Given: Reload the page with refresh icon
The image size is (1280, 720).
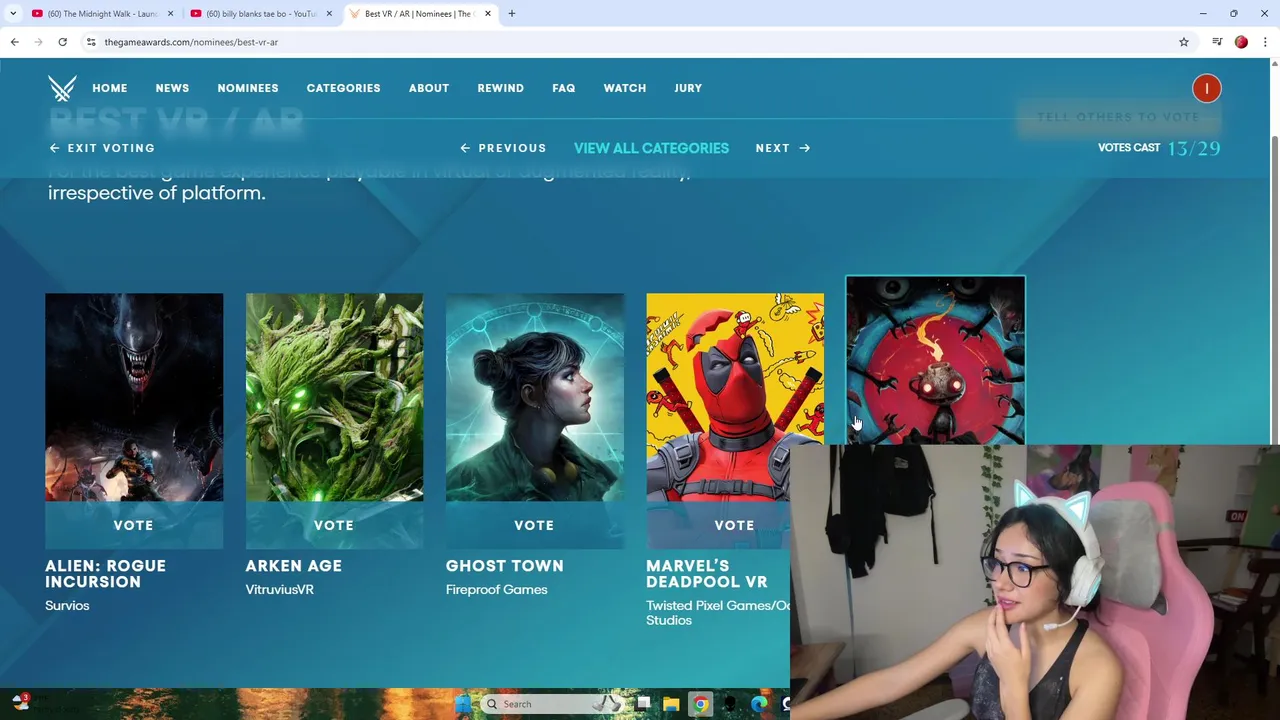Looking at the screenshot, I should pos(62,42).
